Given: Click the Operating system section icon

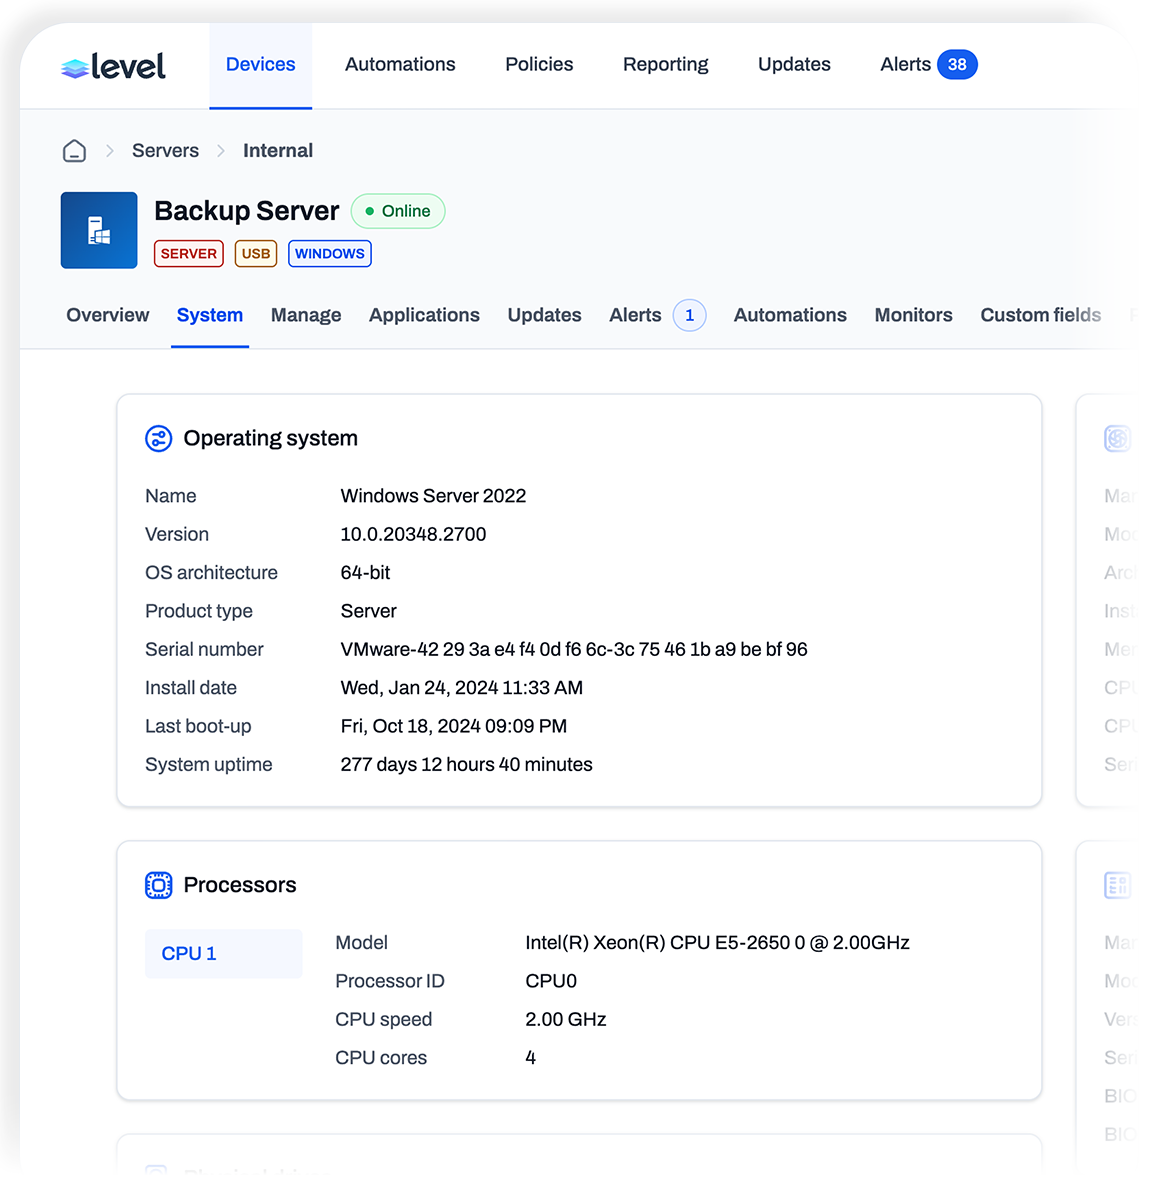Looking at the screenshot, I should pos(159,439).
